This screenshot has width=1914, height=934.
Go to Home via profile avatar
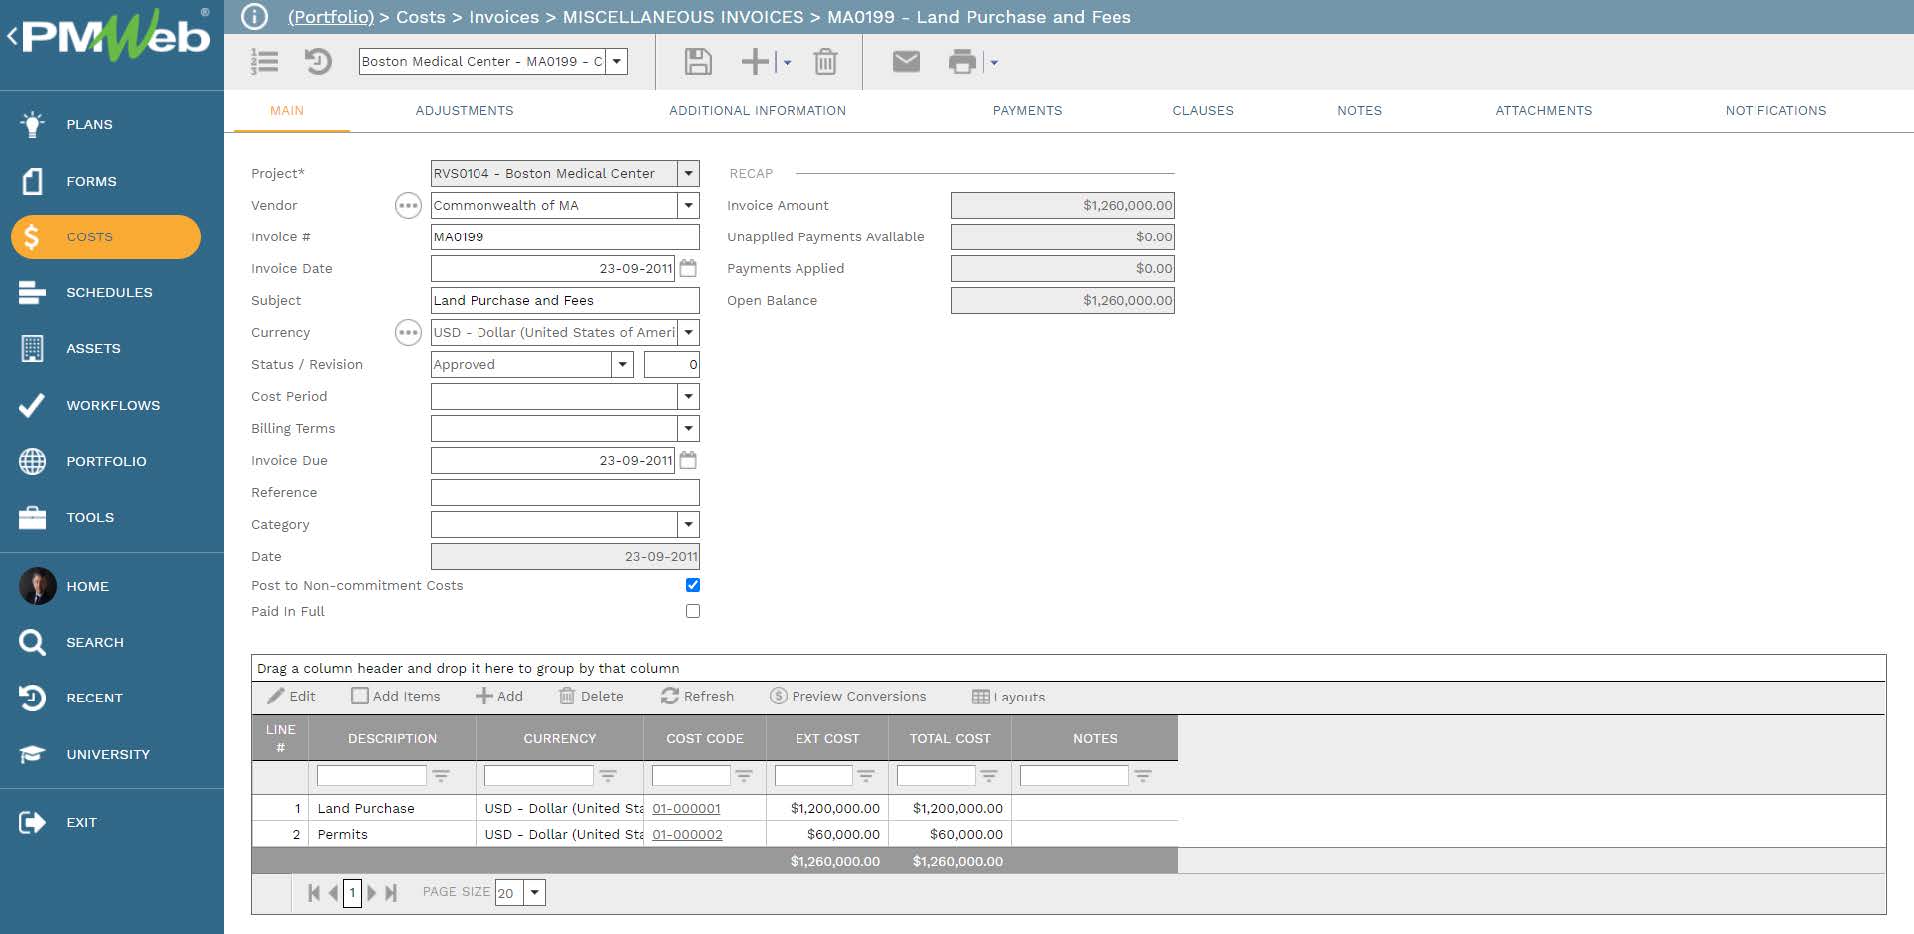pyautogui.click(x=38, y=586)
